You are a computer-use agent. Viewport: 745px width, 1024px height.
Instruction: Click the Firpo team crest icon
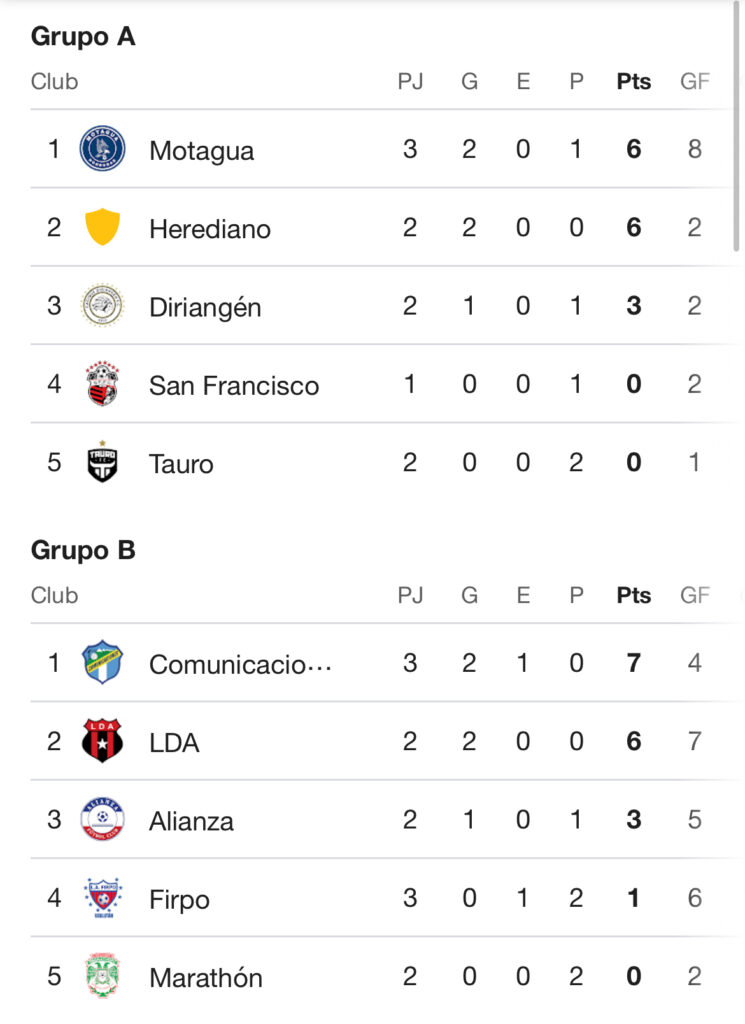tap(102, 898)
